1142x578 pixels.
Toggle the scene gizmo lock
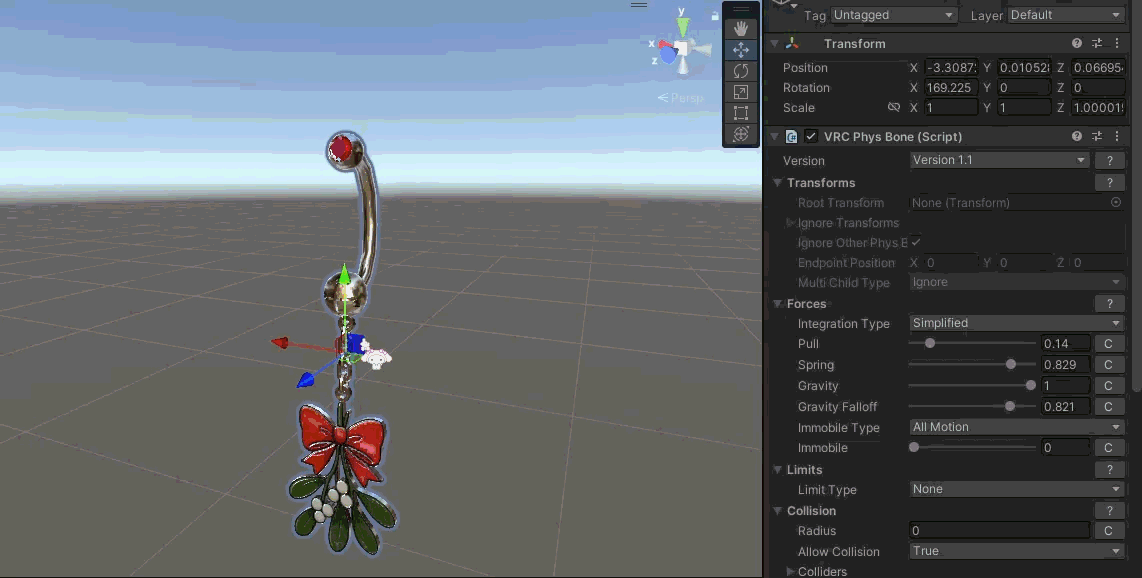click(715, 16)
